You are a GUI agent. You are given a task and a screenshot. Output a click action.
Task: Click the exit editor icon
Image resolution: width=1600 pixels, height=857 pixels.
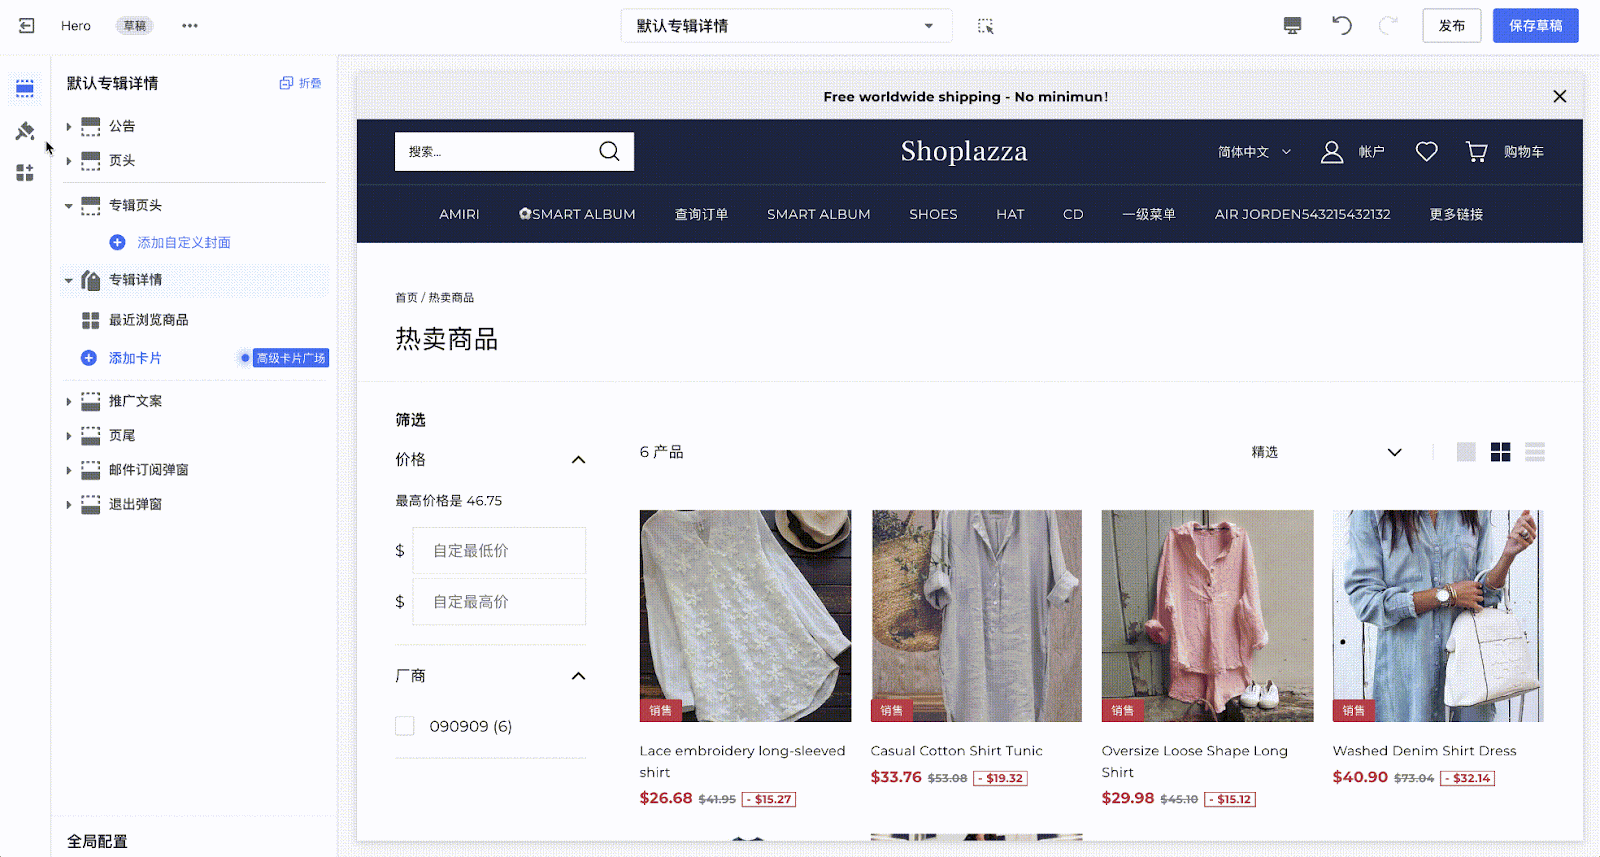click(27, 26)
